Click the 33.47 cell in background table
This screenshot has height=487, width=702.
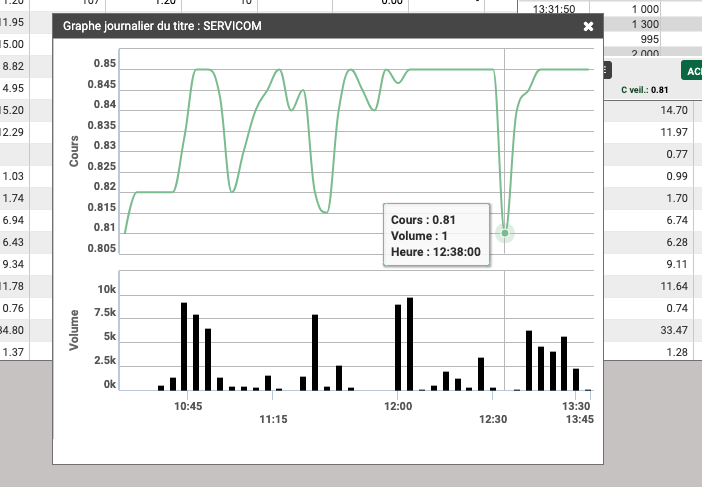pos(674,330)
